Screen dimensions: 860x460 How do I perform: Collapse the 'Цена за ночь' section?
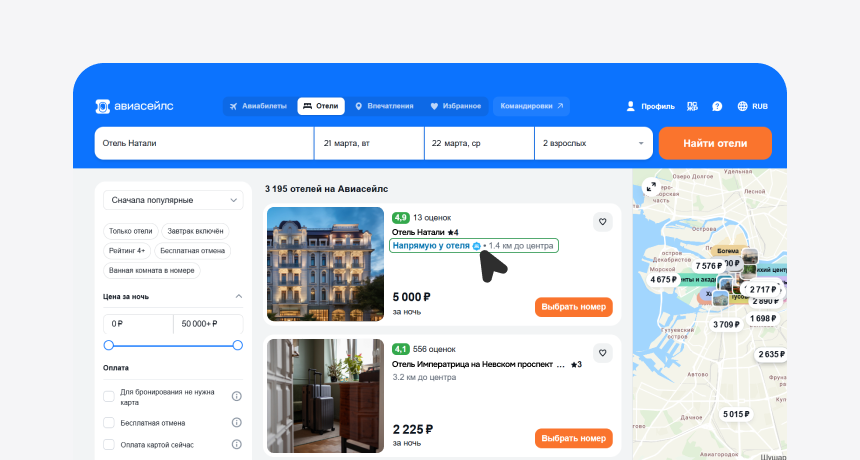click(238, 296)
